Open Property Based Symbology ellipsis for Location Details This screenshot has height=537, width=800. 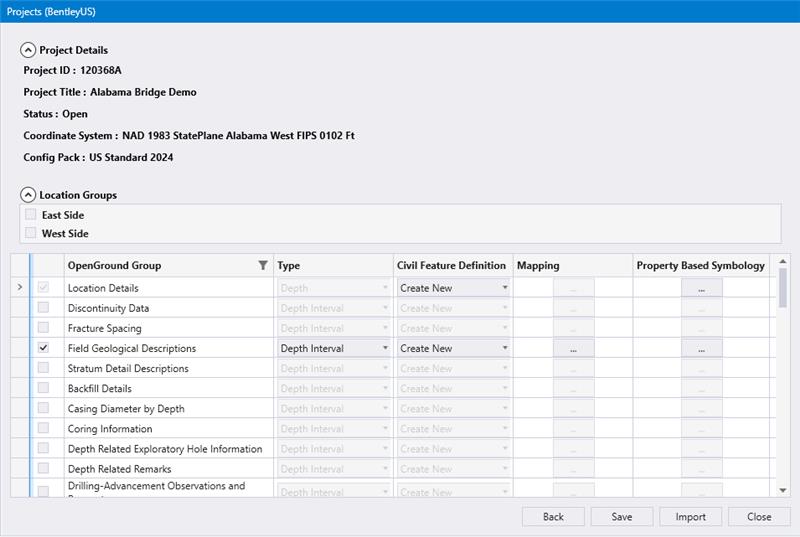tap(702, 288)
